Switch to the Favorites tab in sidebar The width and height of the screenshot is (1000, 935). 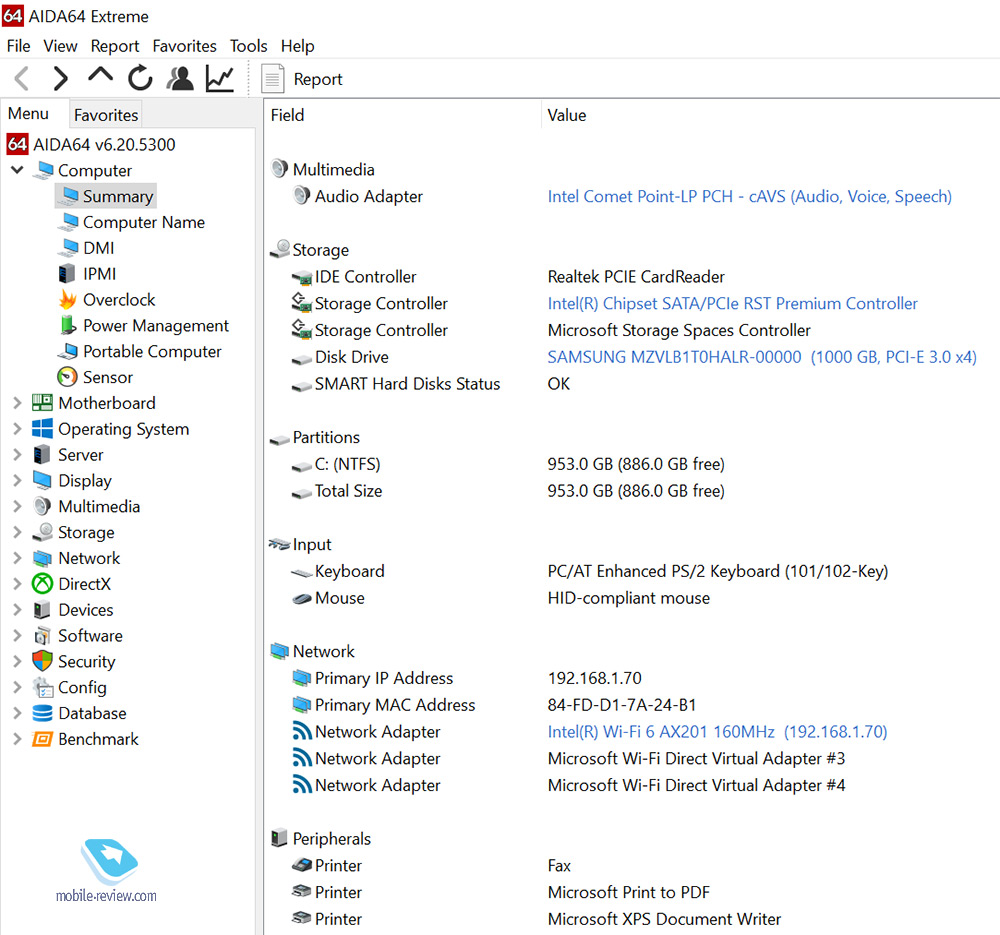point(106,115)
